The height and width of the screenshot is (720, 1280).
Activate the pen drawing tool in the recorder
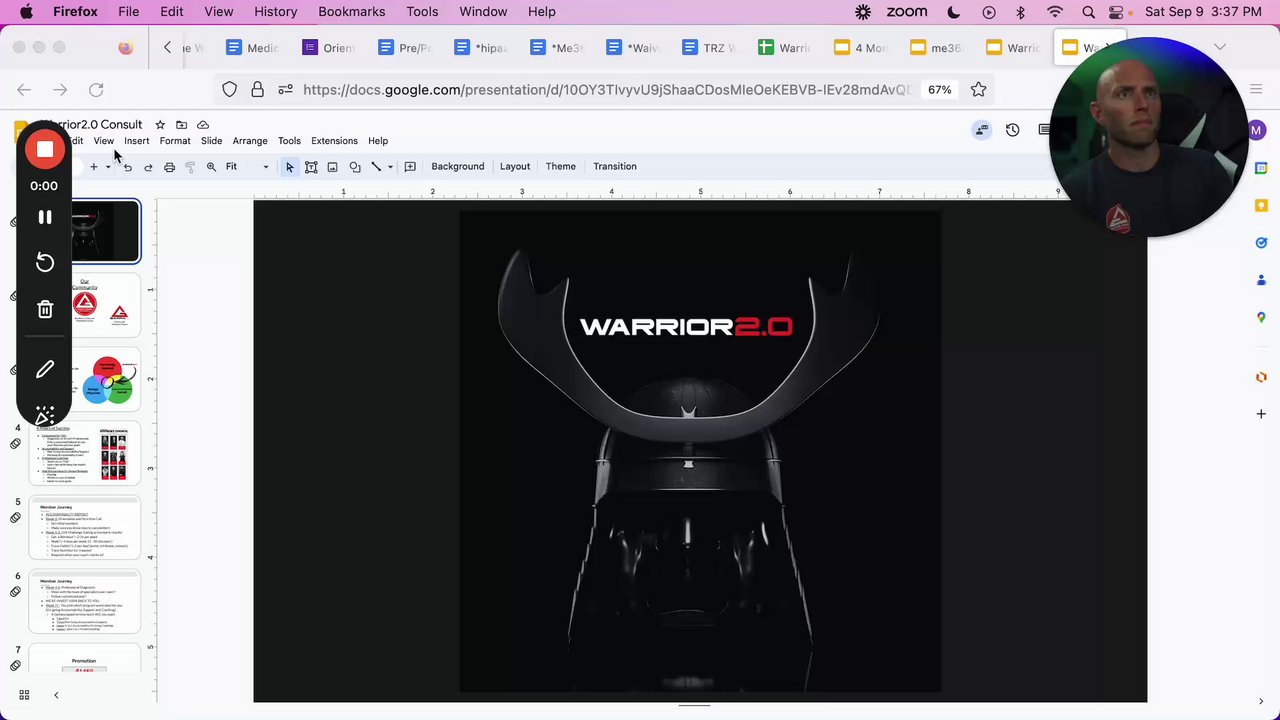pyautogui.click(x=45, y=370)
